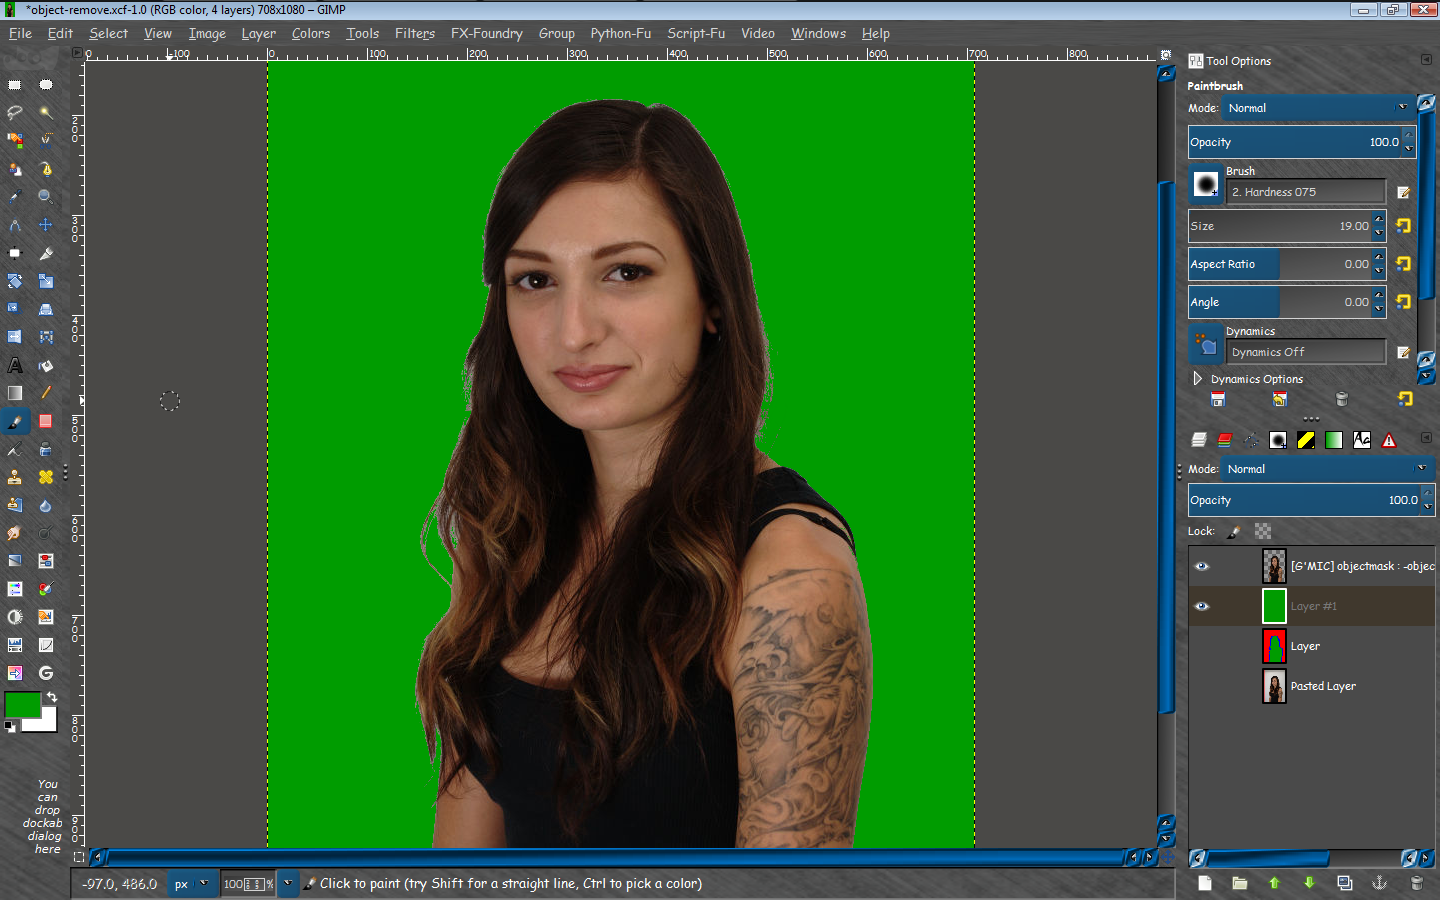Choose the Text tool
Image resolution: width=1440 pixels, height=900 pixels.
[15, 365]
